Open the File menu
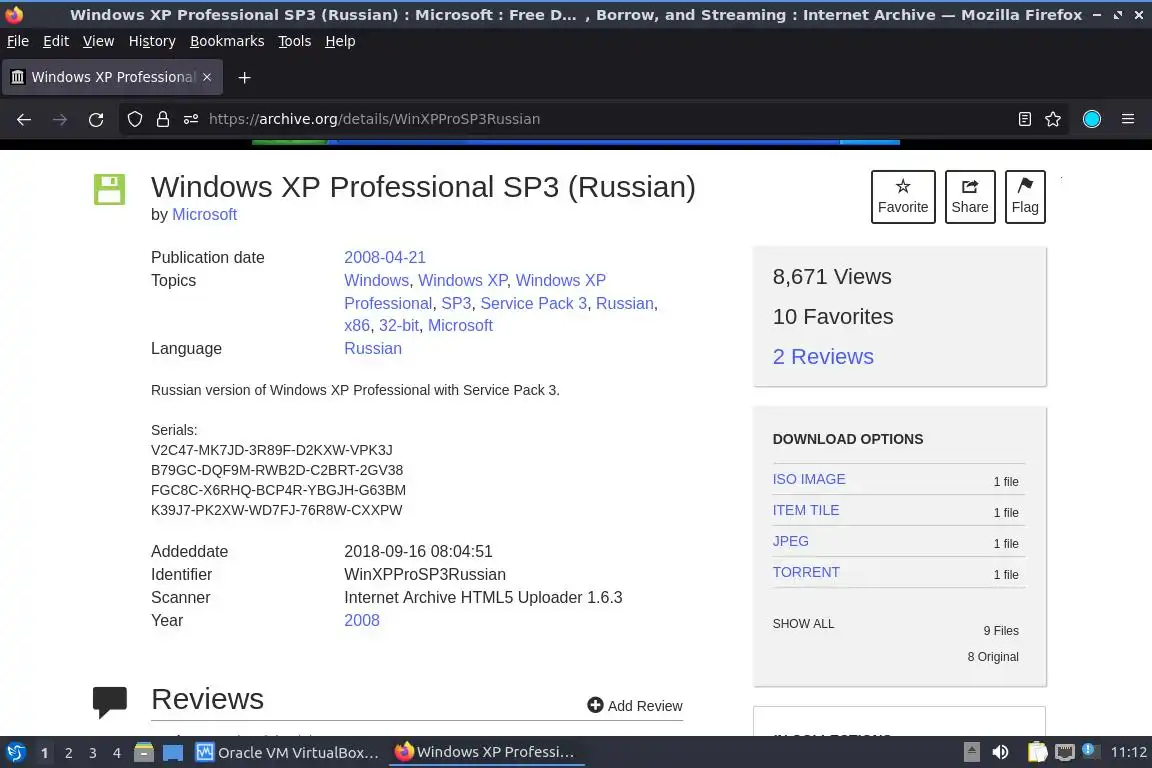Viewport: 1152px width, 768px height. [x=18, y=41]
